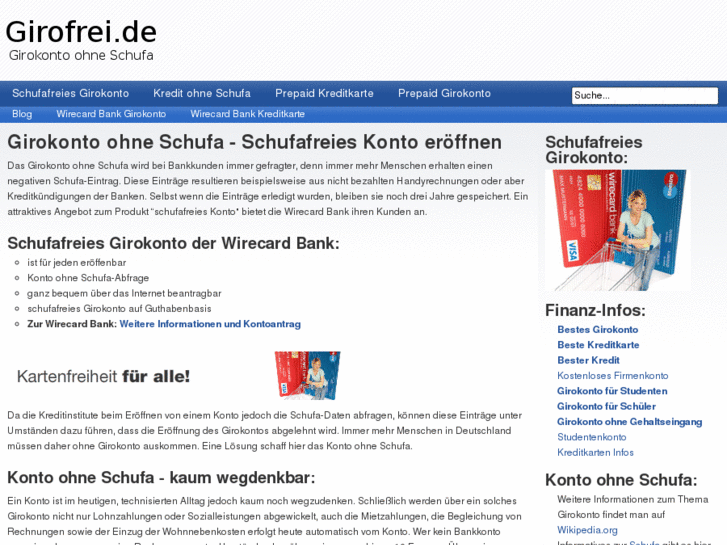Open Studentenkonto sidebar link
Screen dimensions: 727x545
point(592,436)
